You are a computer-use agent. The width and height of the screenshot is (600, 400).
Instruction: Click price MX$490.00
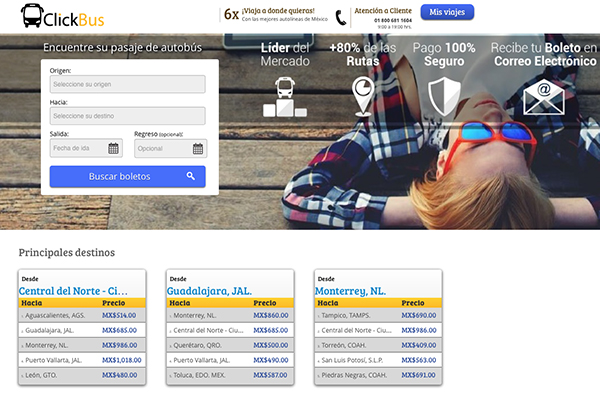click(271, 360)
